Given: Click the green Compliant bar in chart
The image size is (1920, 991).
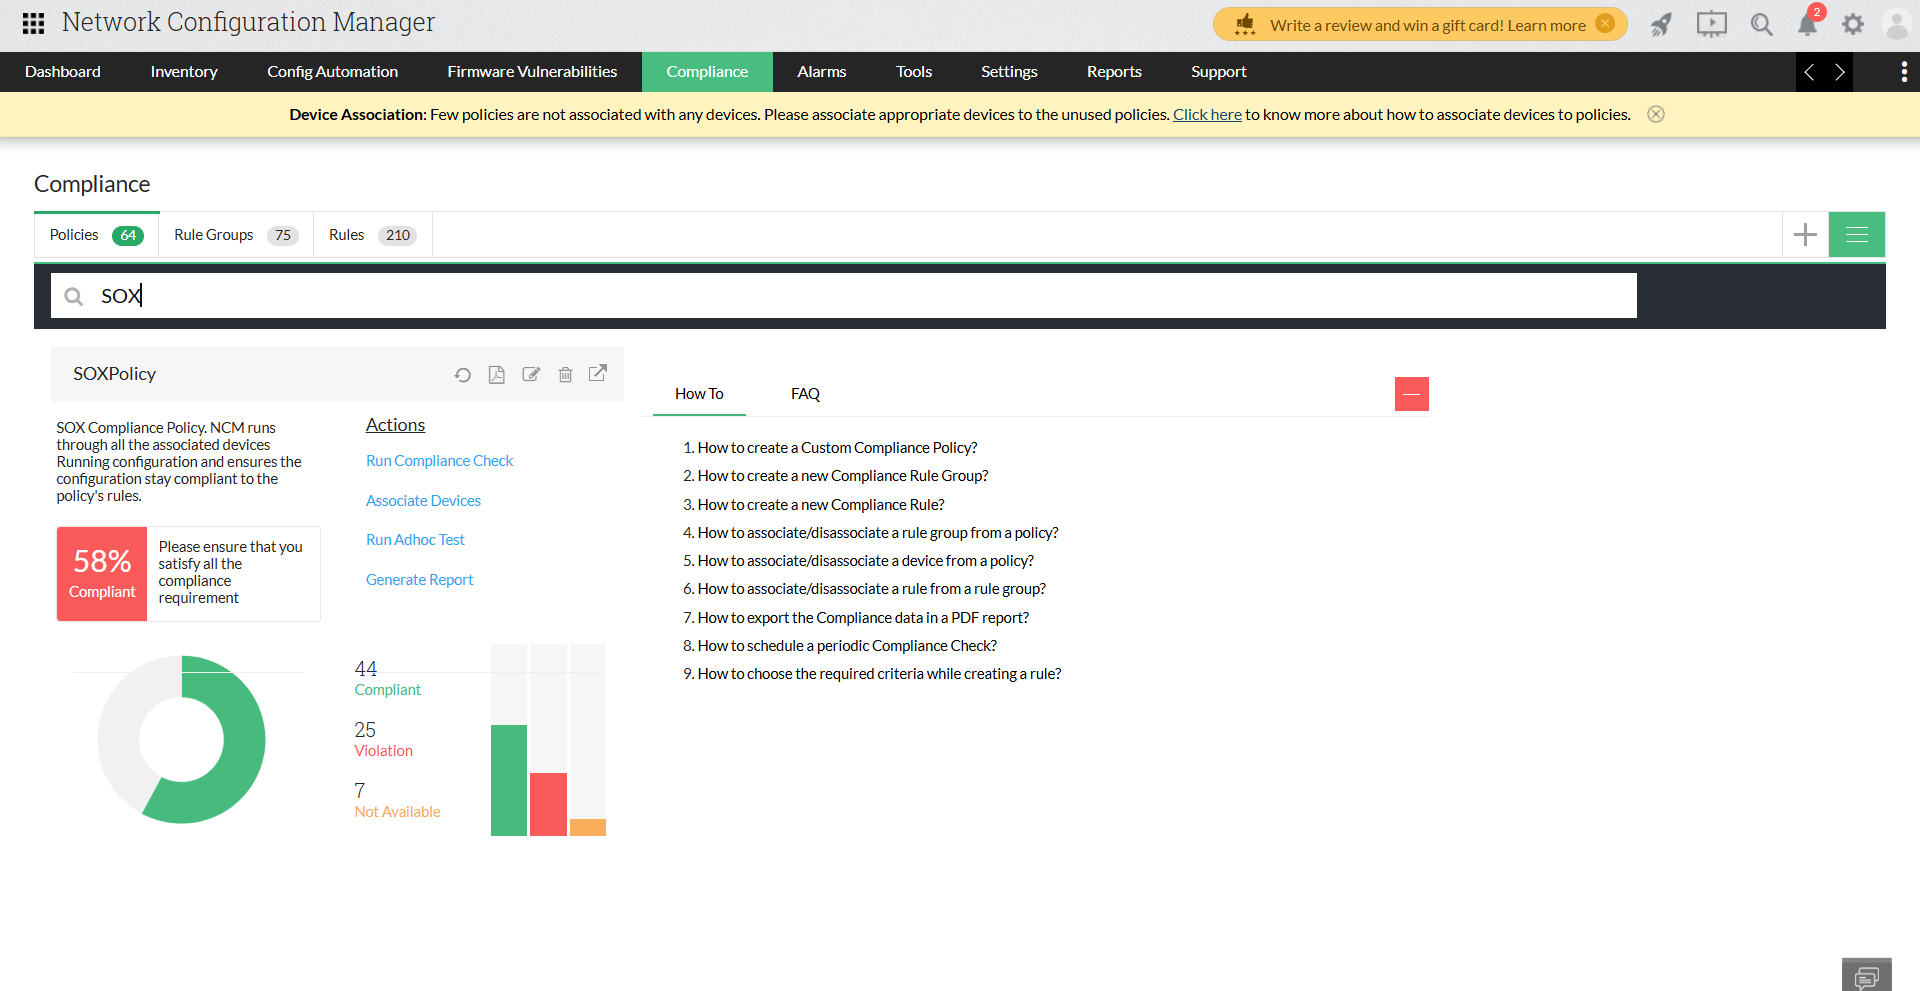Looking at the screenshot, I should [509, 780].
